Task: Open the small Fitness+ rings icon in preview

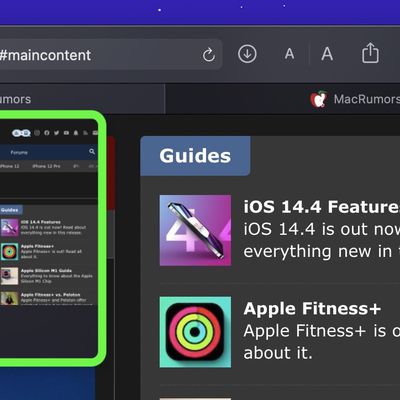Action: (9, 252)
